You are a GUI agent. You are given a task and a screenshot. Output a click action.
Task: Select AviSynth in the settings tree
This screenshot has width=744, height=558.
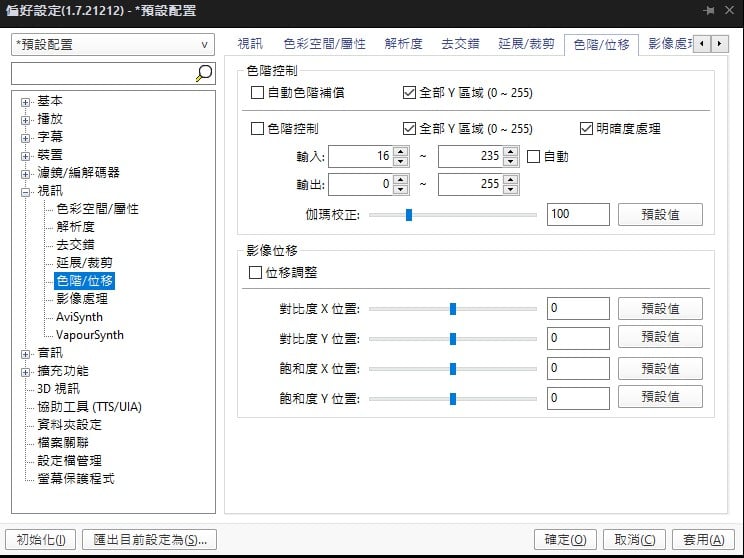(x=80, y=317)
